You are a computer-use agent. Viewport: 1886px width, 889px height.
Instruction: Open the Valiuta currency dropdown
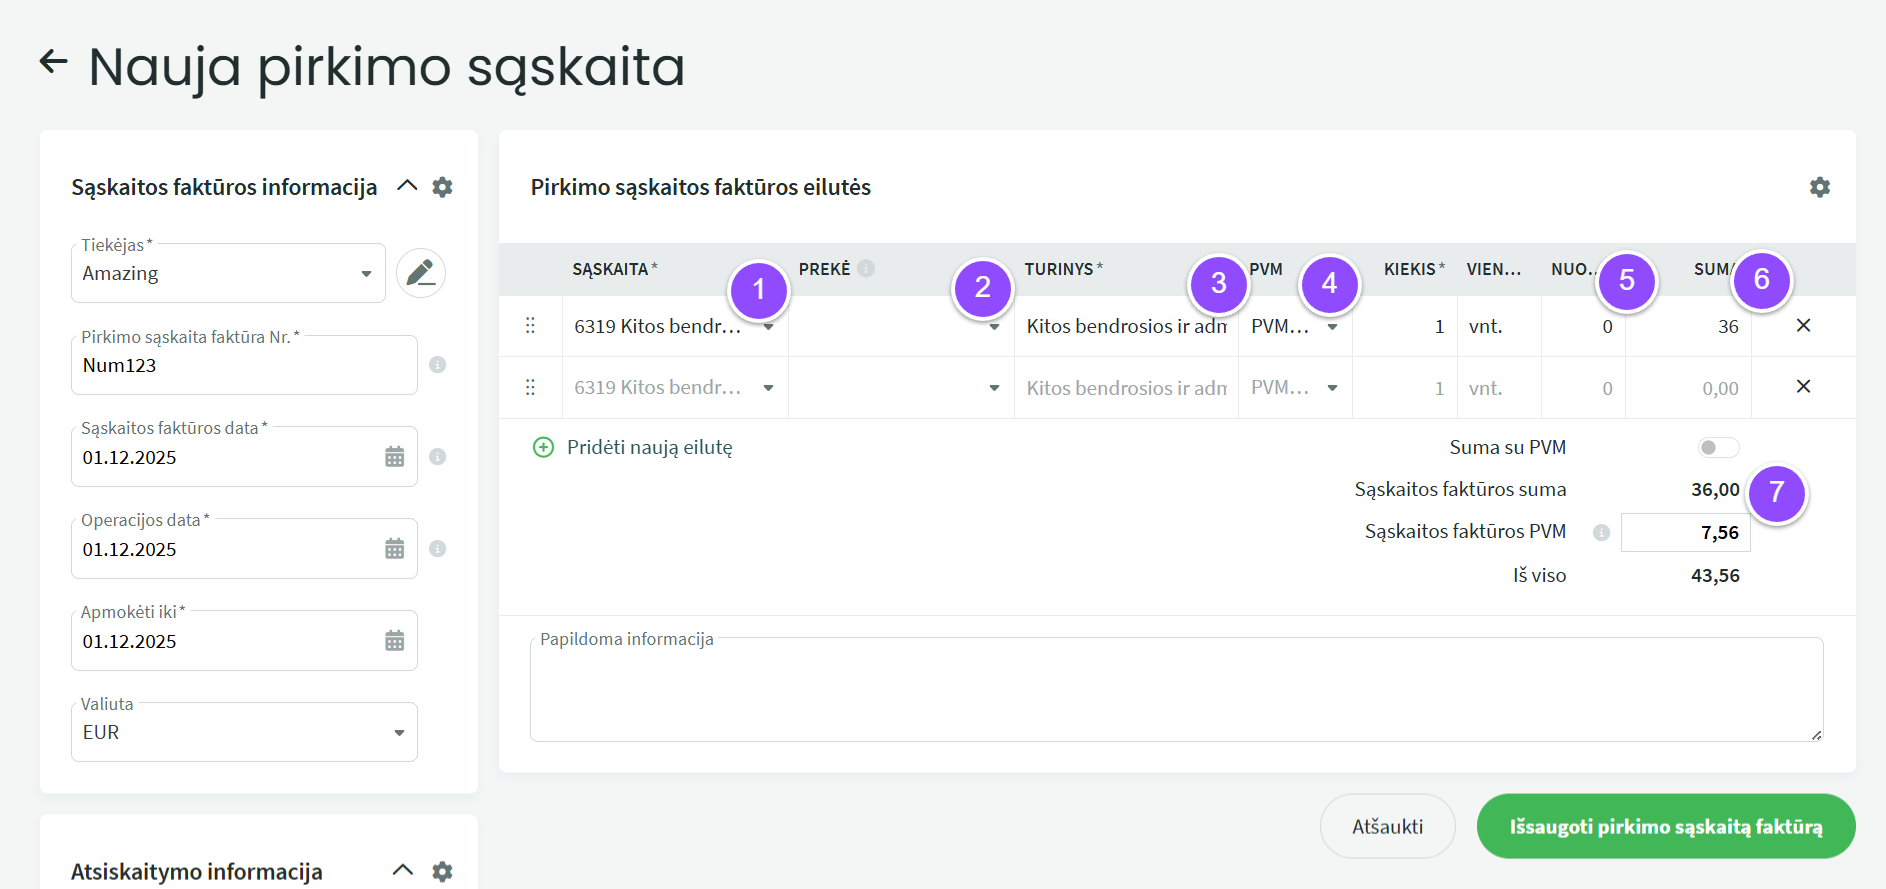[x=399, y=733]
